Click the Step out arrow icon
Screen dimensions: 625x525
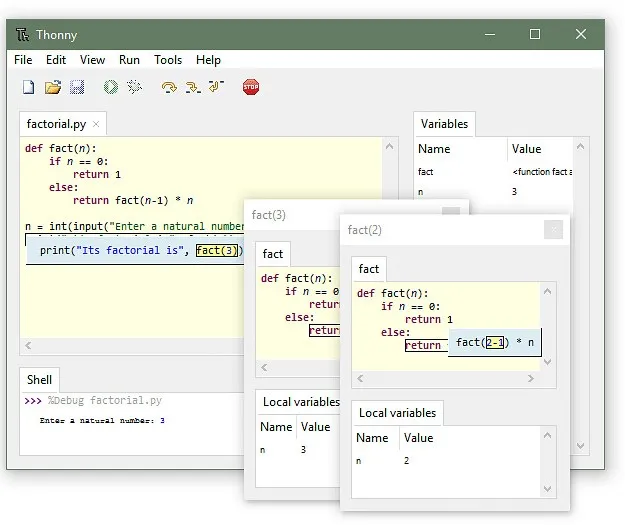(x=216, y=88)
